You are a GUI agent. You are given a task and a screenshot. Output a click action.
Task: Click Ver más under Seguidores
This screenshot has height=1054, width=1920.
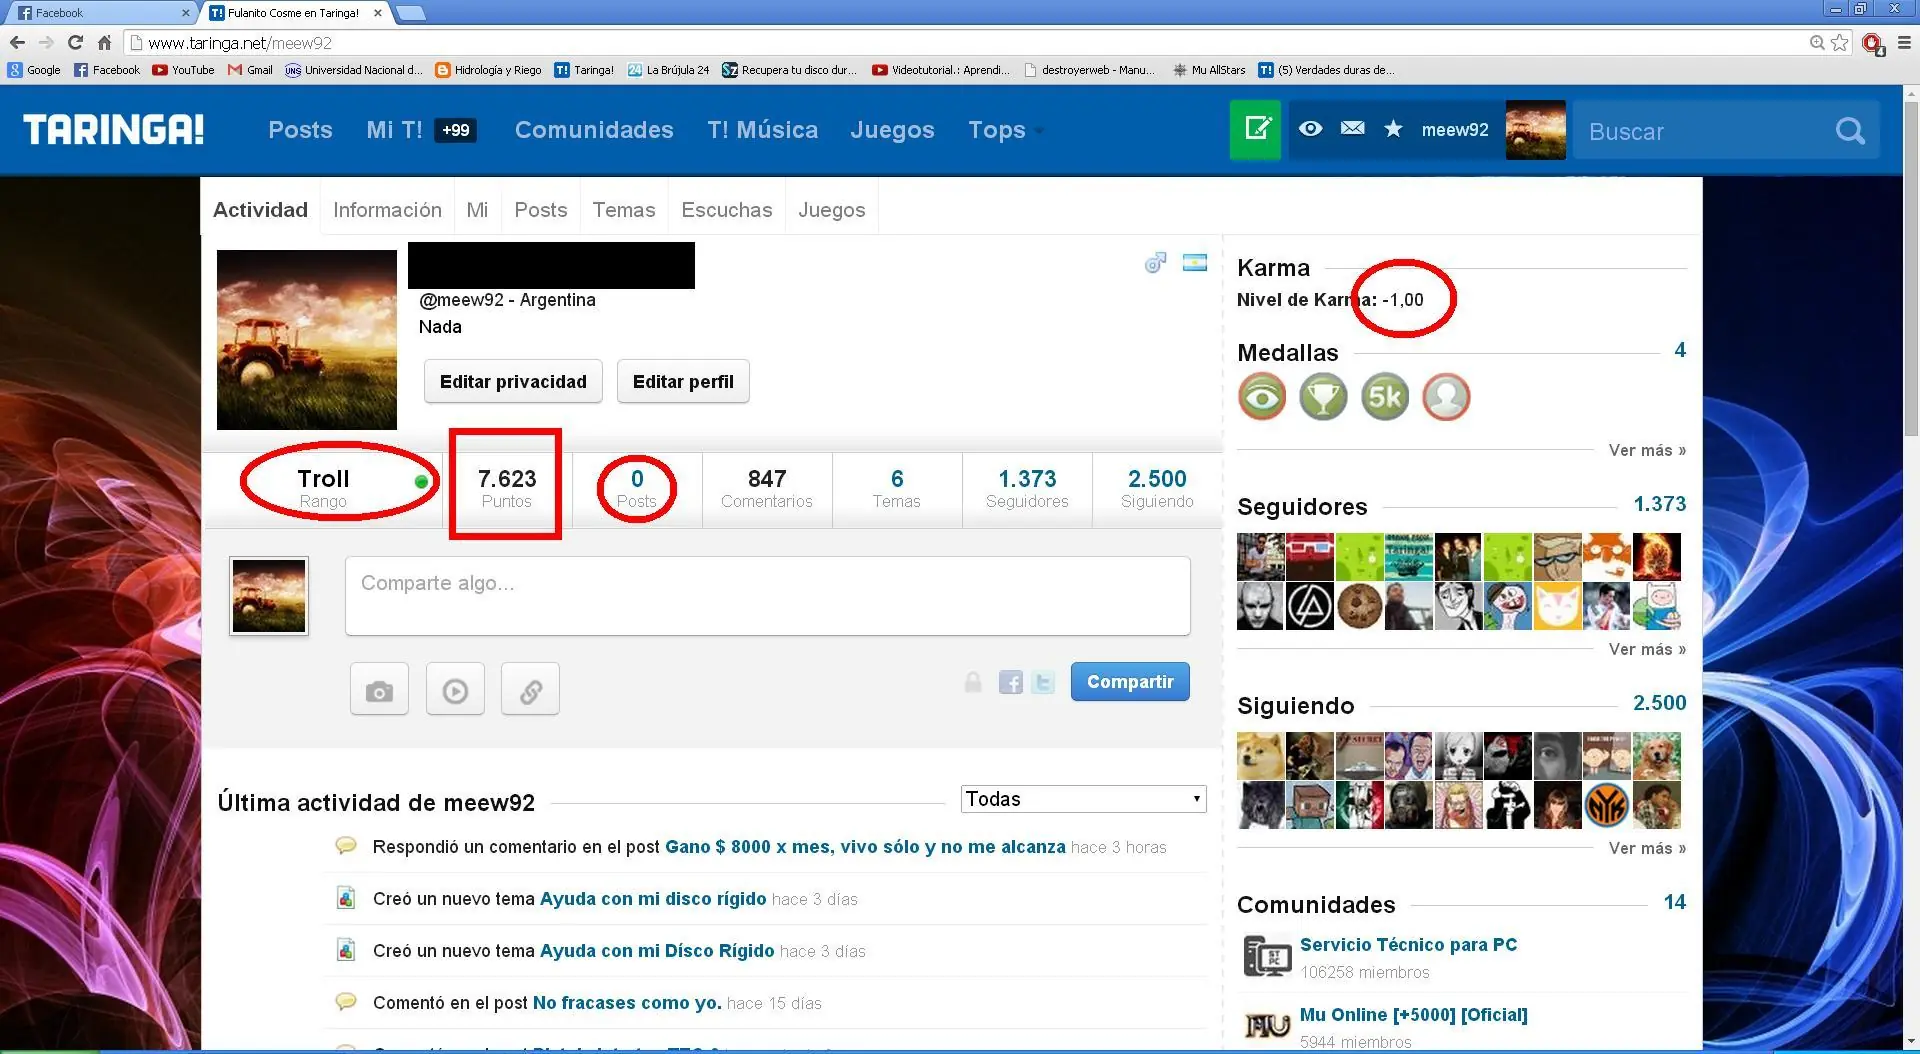coord(1647,650)
